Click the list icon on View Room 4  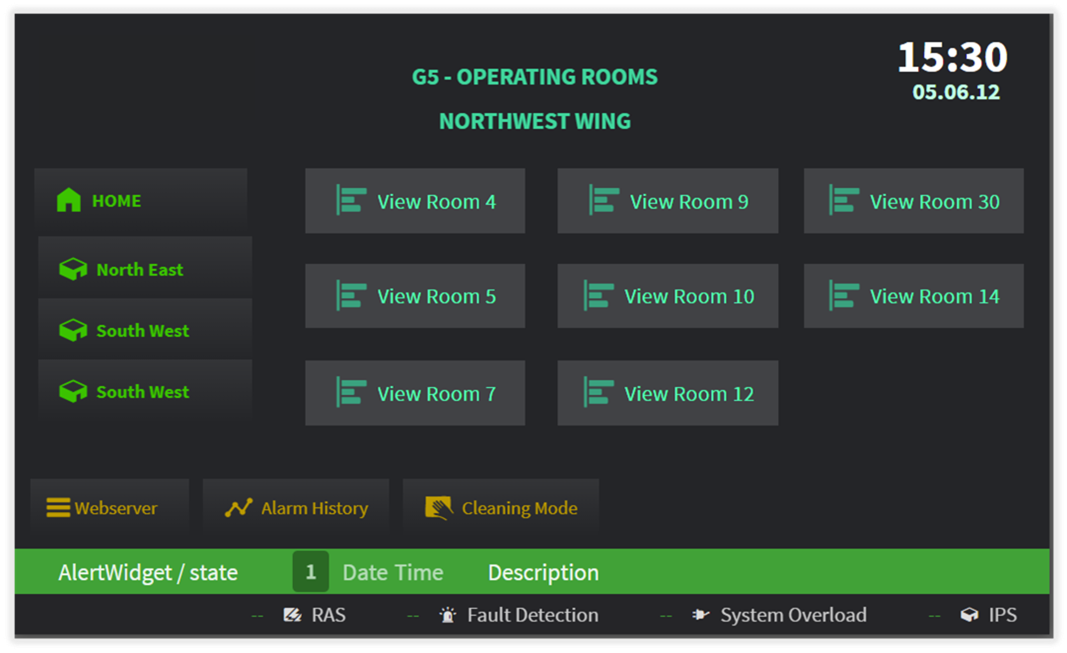pyautogui.click(x=350, y=201)
